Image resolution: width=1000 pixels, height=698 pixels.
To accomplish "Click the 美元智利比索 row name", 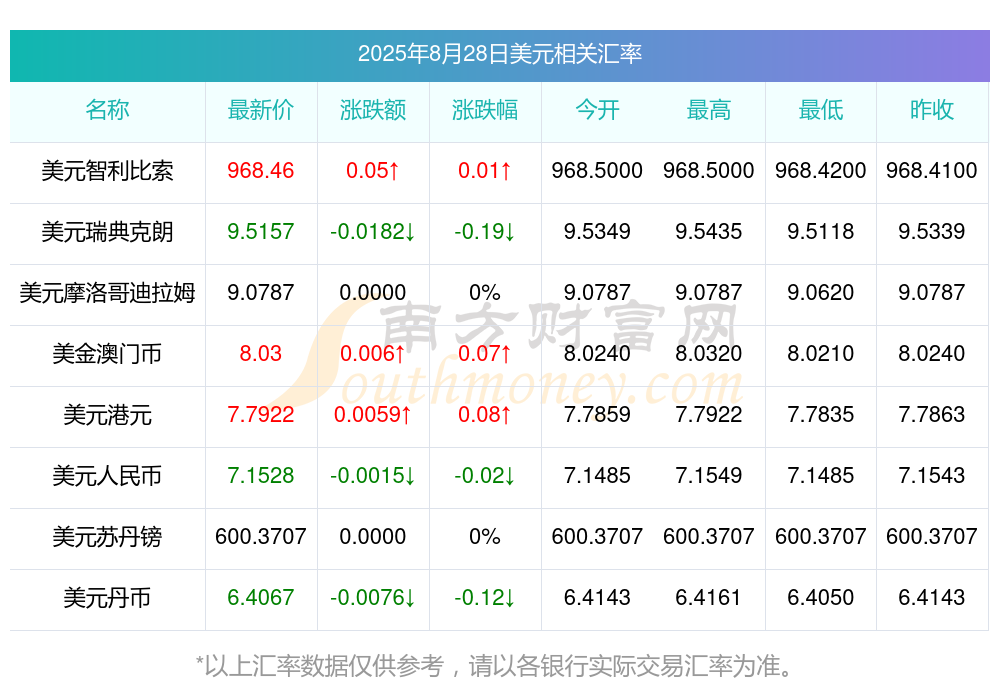I will click(x=107, y=171).
